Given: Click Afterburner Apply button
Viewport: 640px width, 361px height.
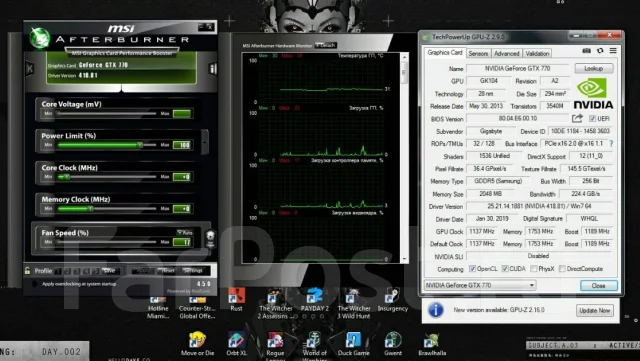Looking at the screenshot, I should point(142,271).
